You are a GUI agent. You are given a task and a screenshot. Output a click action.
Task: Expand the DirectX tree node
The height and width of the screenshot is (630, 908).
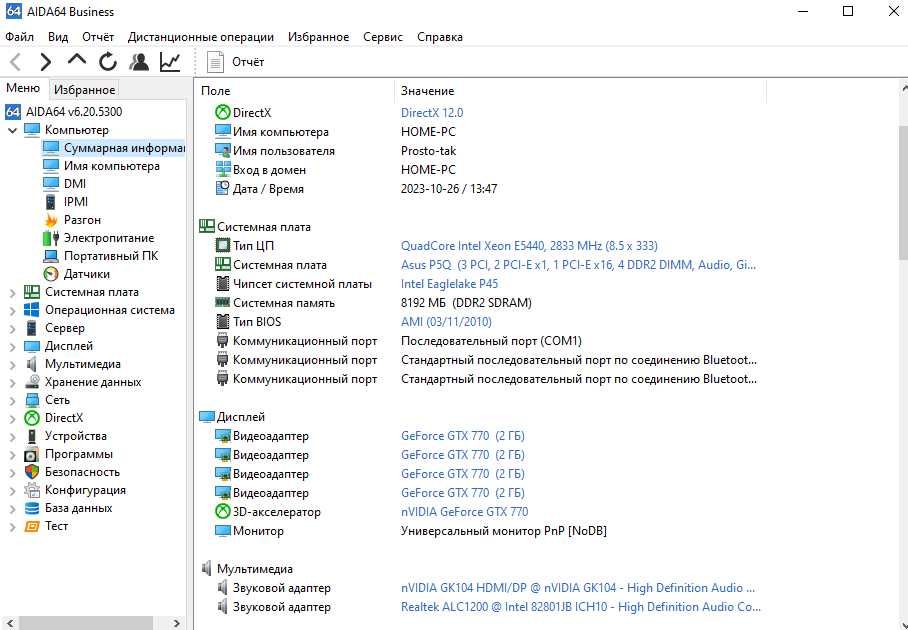[x=12, y=418]
